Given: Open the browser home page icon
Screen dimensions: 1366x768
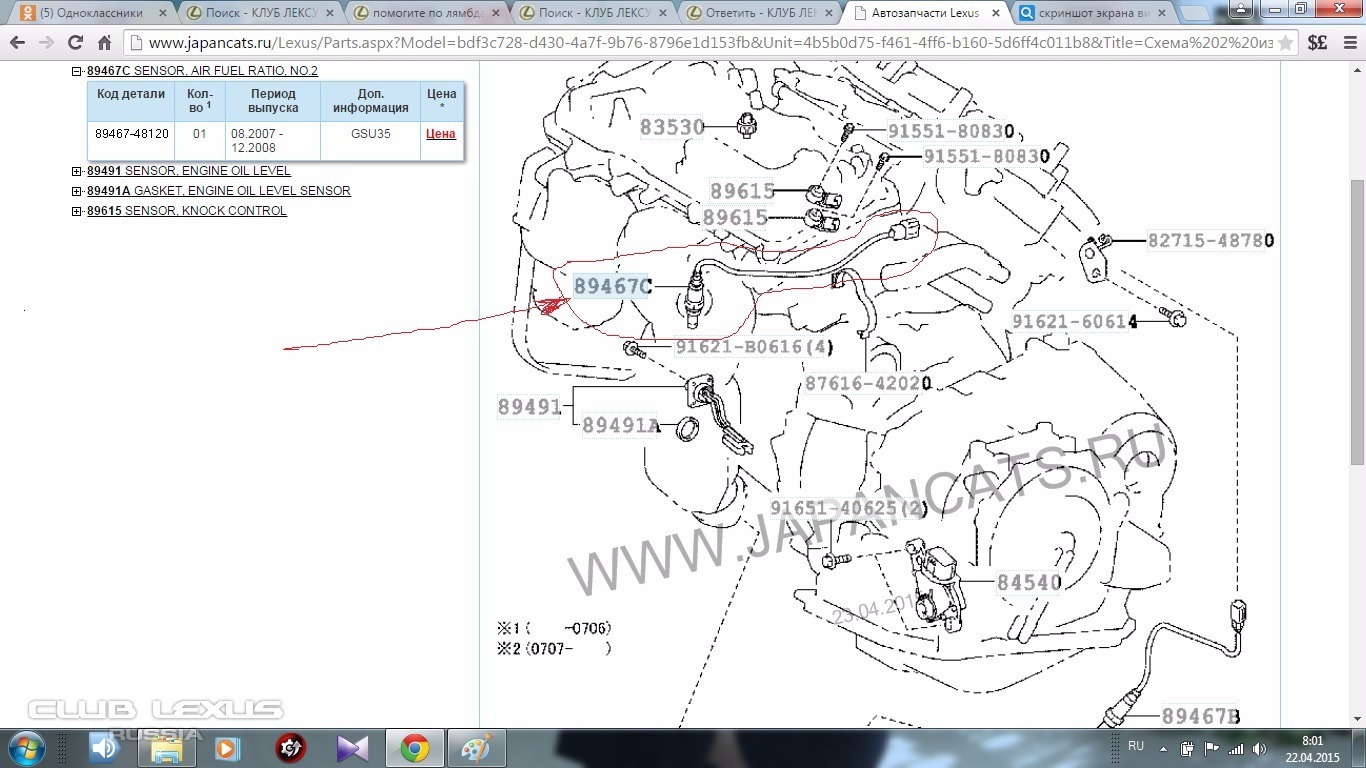Looking at the screenshot, I should (104, 43).
